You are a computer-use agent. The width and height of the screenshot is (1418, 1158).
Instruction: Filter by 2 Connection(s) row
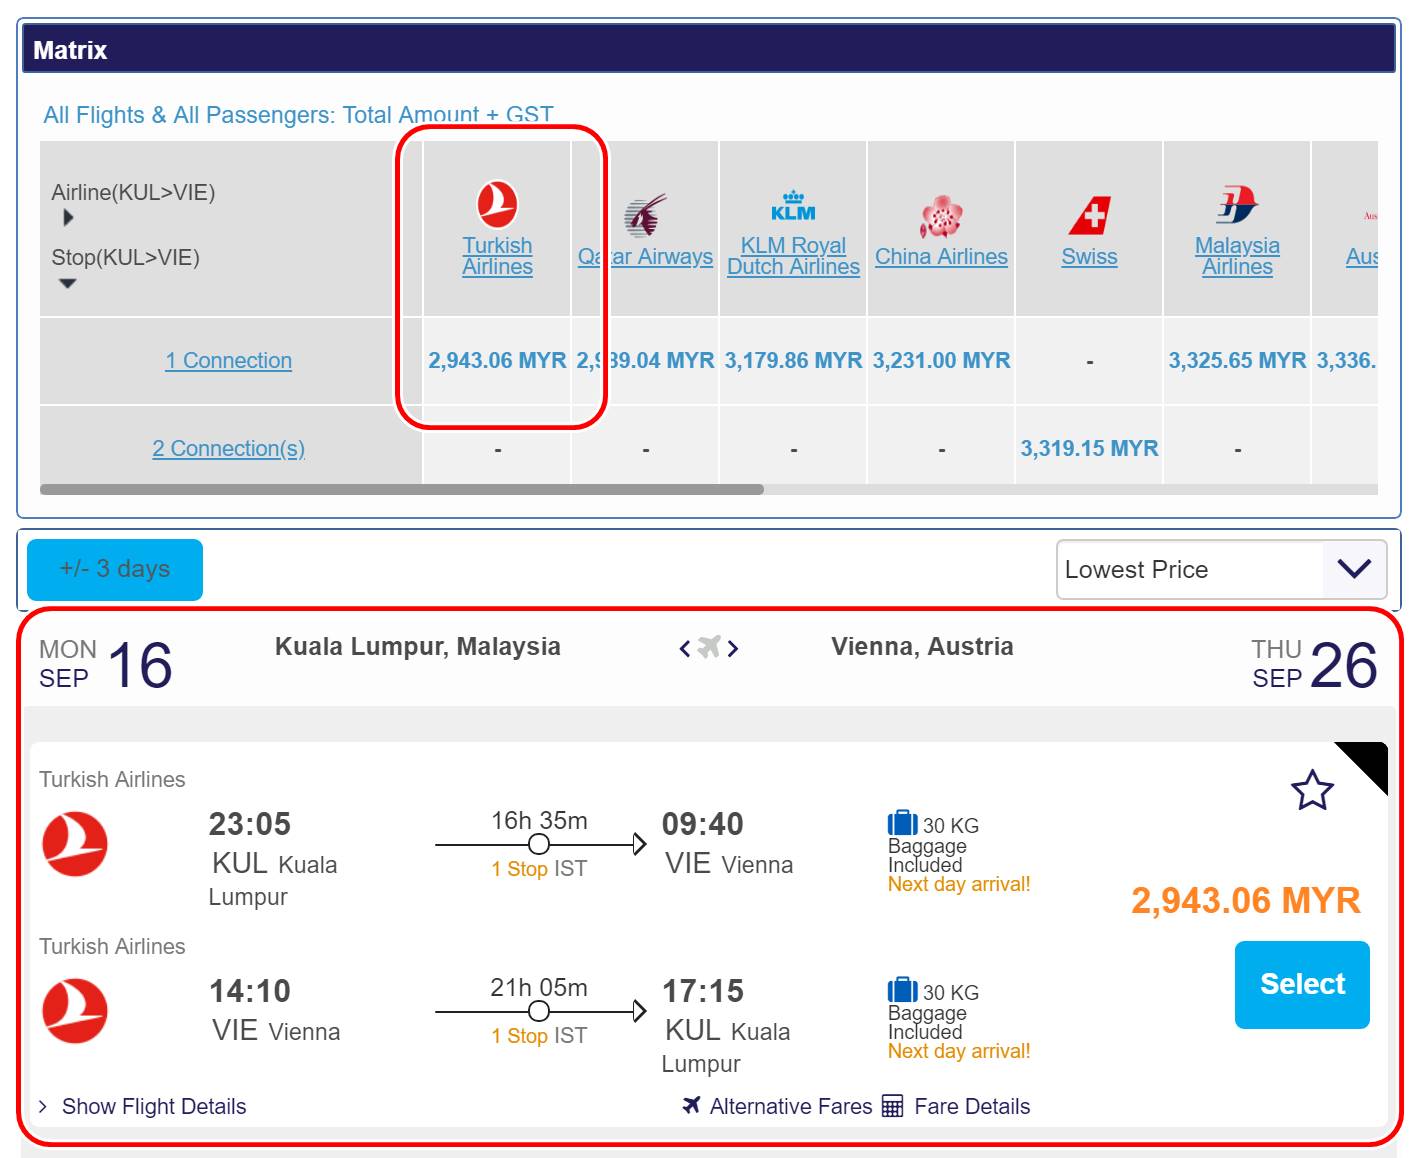coord(228,449)
